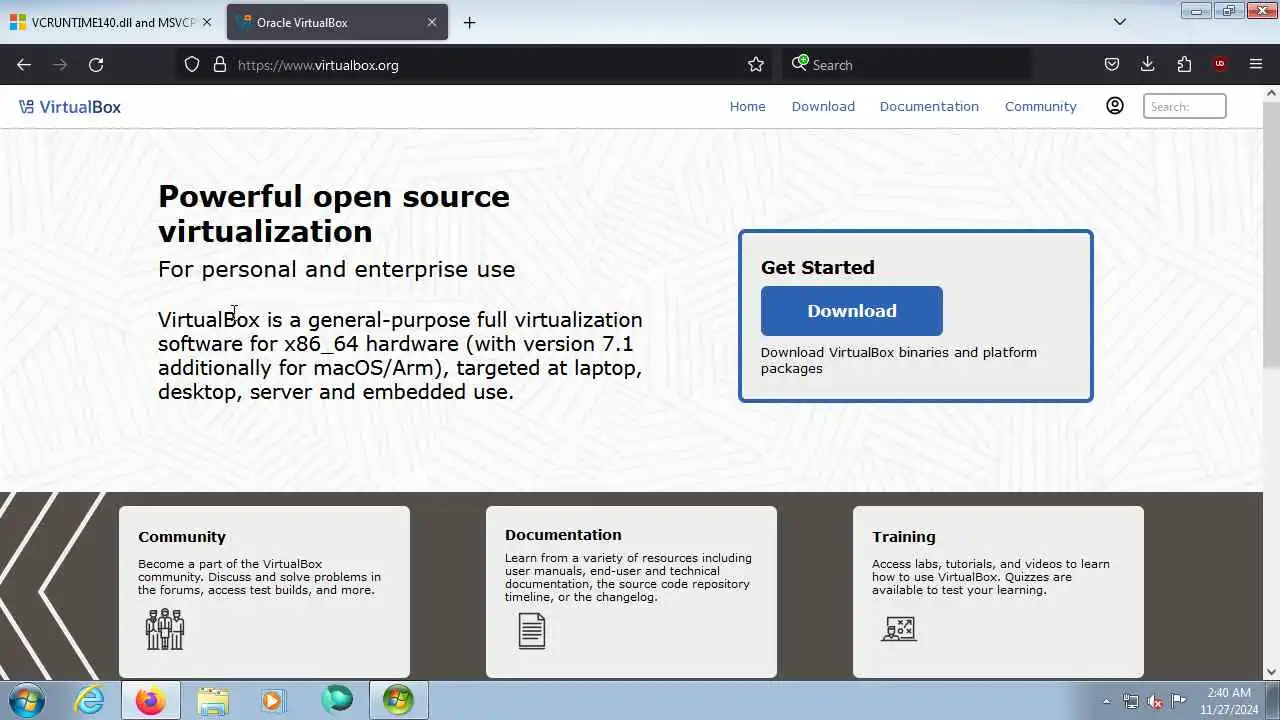Screen dimensions: 1280x720
Task: Open the Documentation navigation link
Action: tap(929, 106)
